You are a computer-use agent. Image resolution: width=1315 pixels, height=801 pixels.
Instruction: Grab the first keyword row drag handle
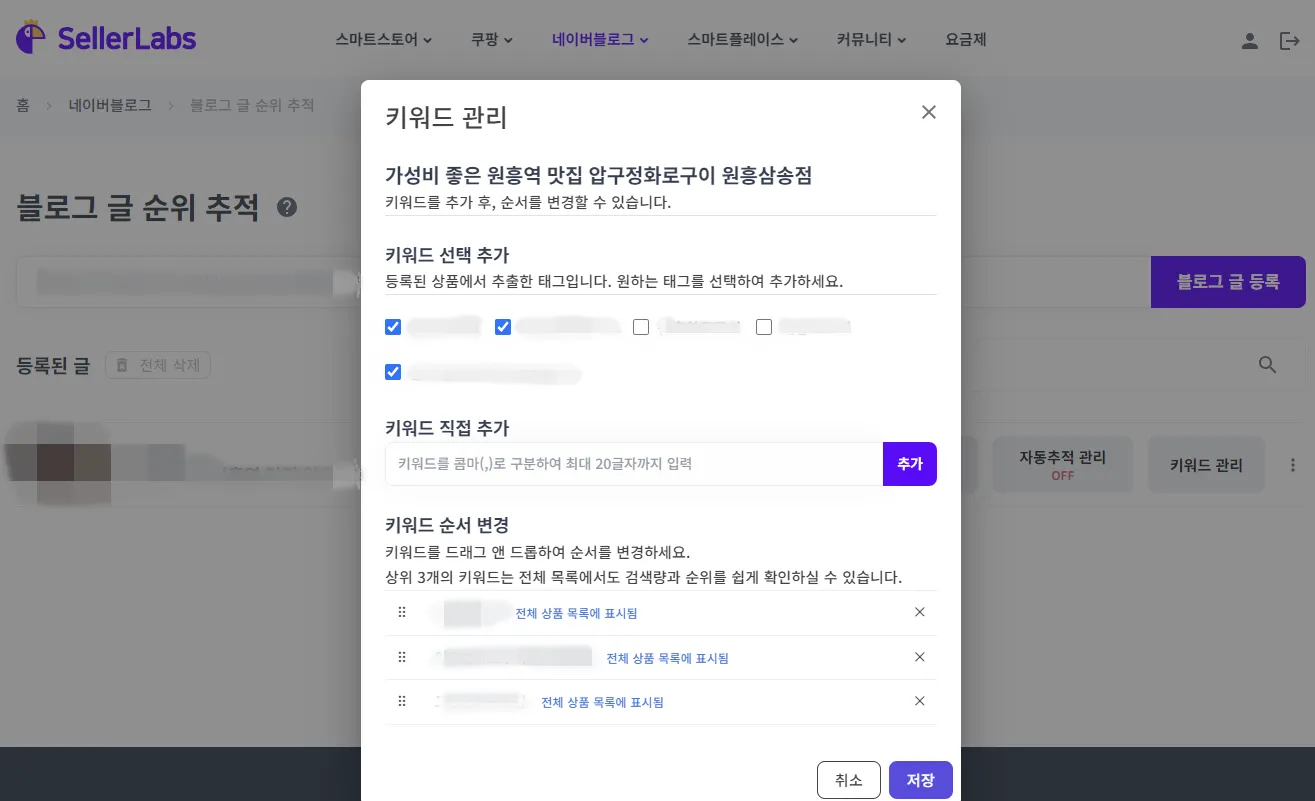[x=402, y=613]
